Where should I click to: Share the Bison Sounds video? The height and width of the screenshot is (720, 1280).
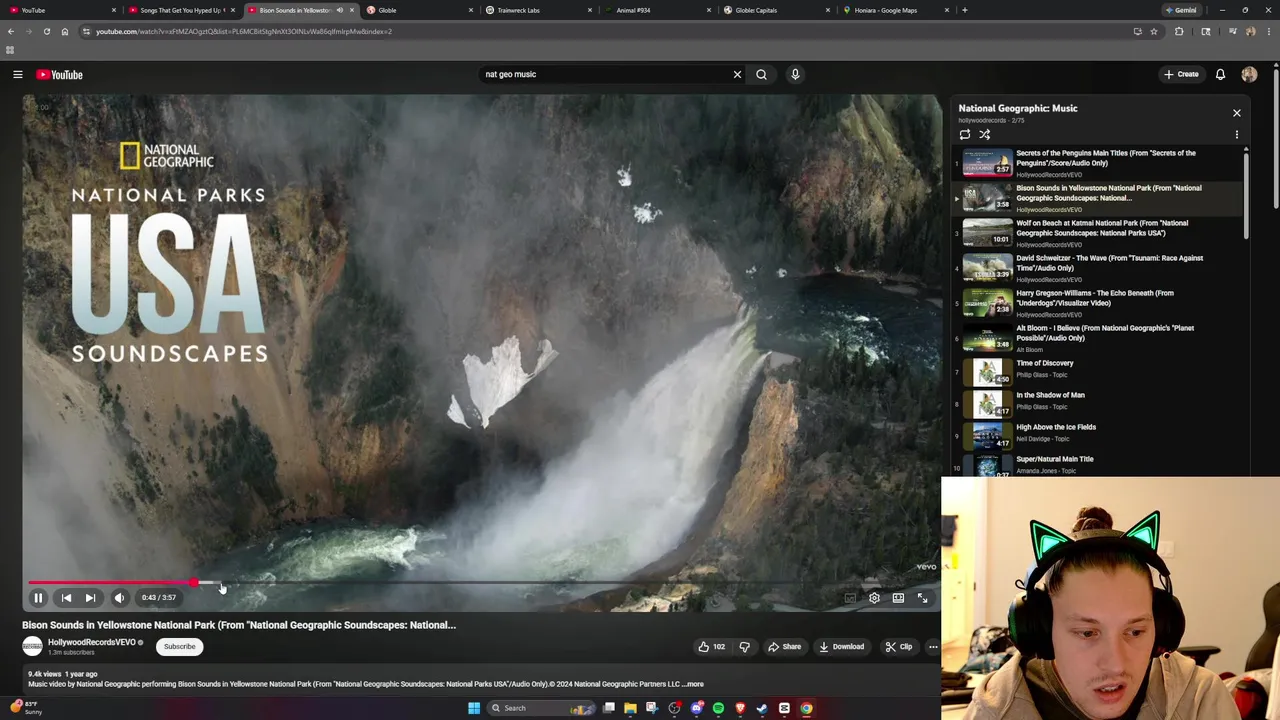click(785, 647)
